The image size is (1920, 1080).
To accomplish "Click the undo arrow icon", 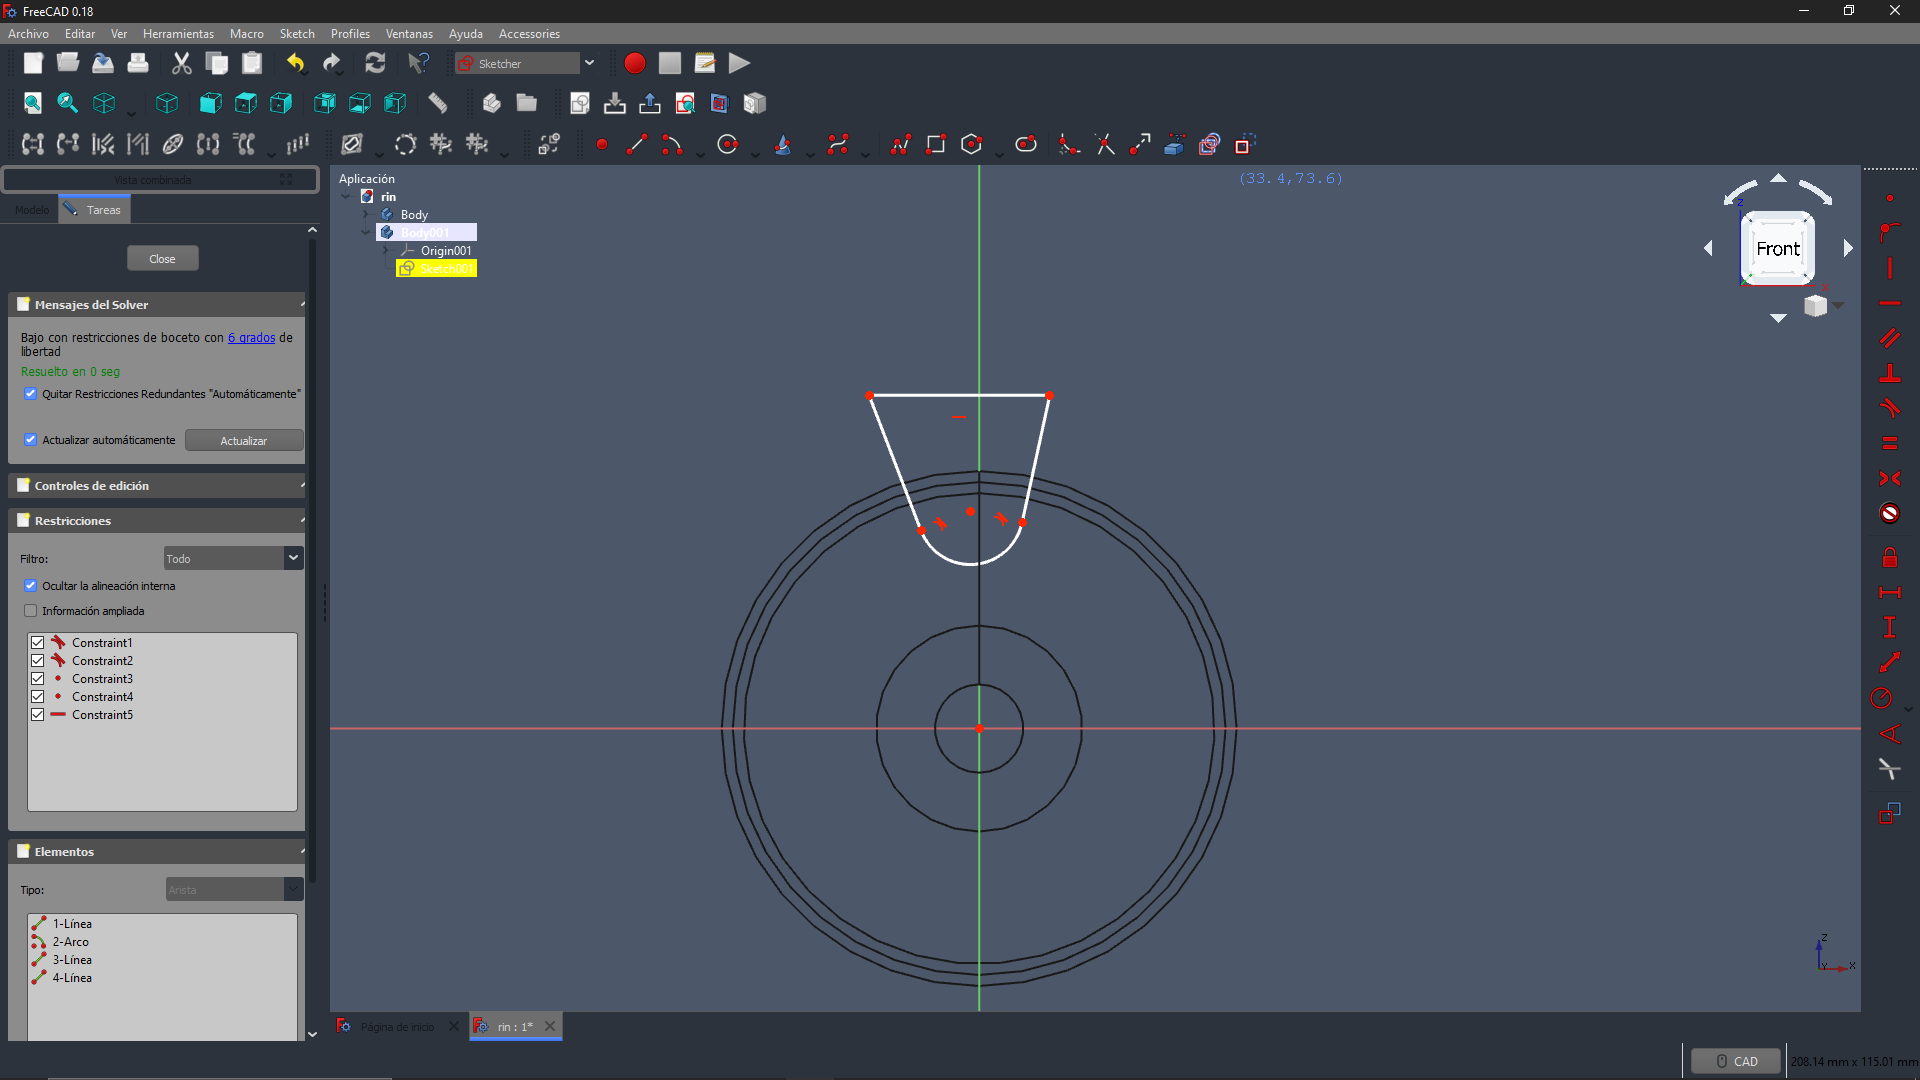I will tap(295, 63).
